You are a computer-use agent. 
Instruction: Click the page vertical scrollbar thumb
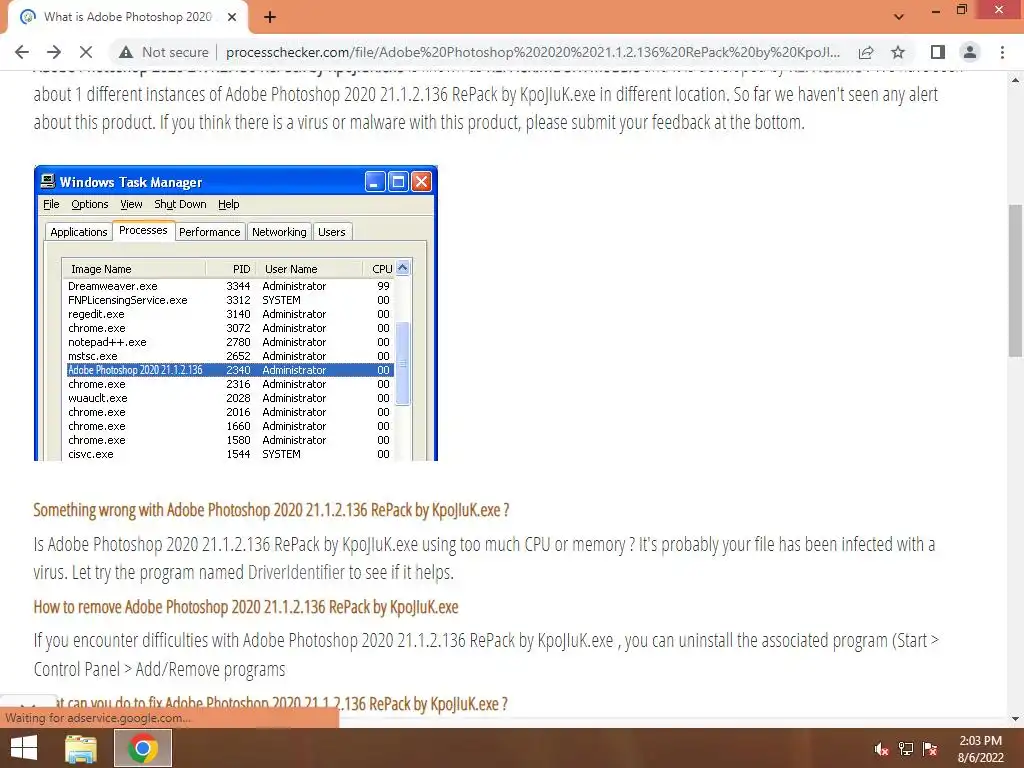coord(1015,281)
